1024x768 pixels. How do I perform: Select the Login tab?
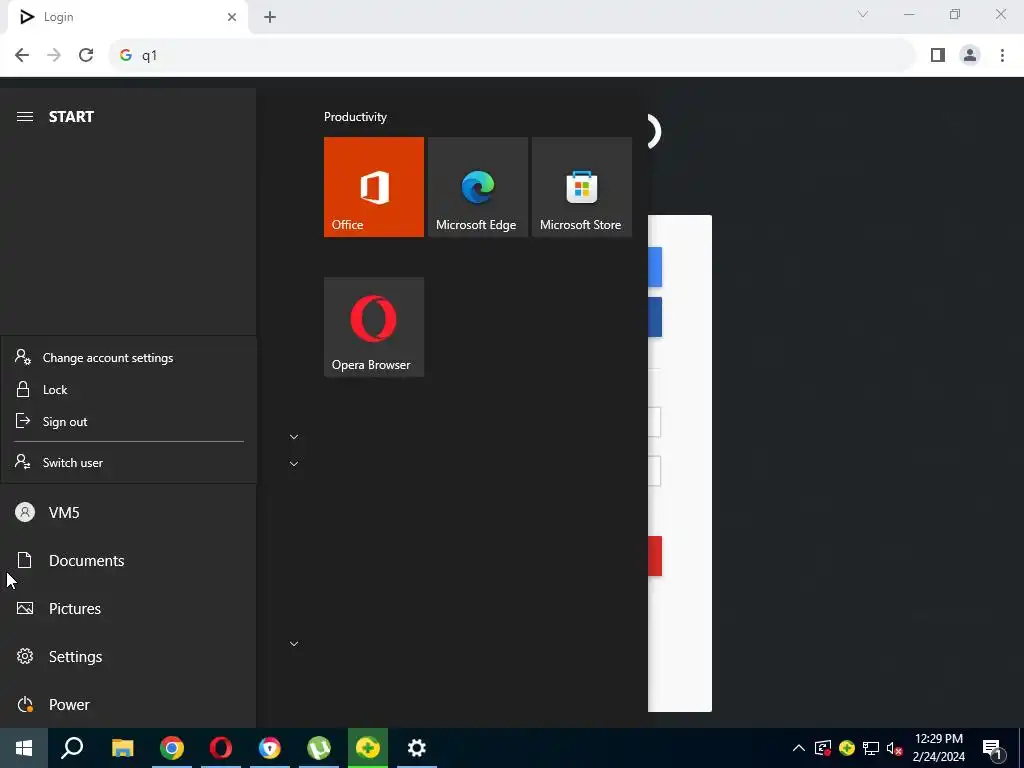128,18
